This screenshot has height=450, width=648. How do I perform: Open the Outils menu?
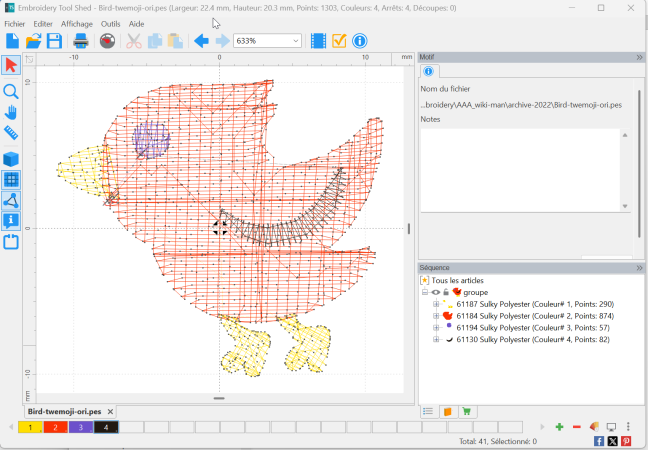click(x=110, y=24)
